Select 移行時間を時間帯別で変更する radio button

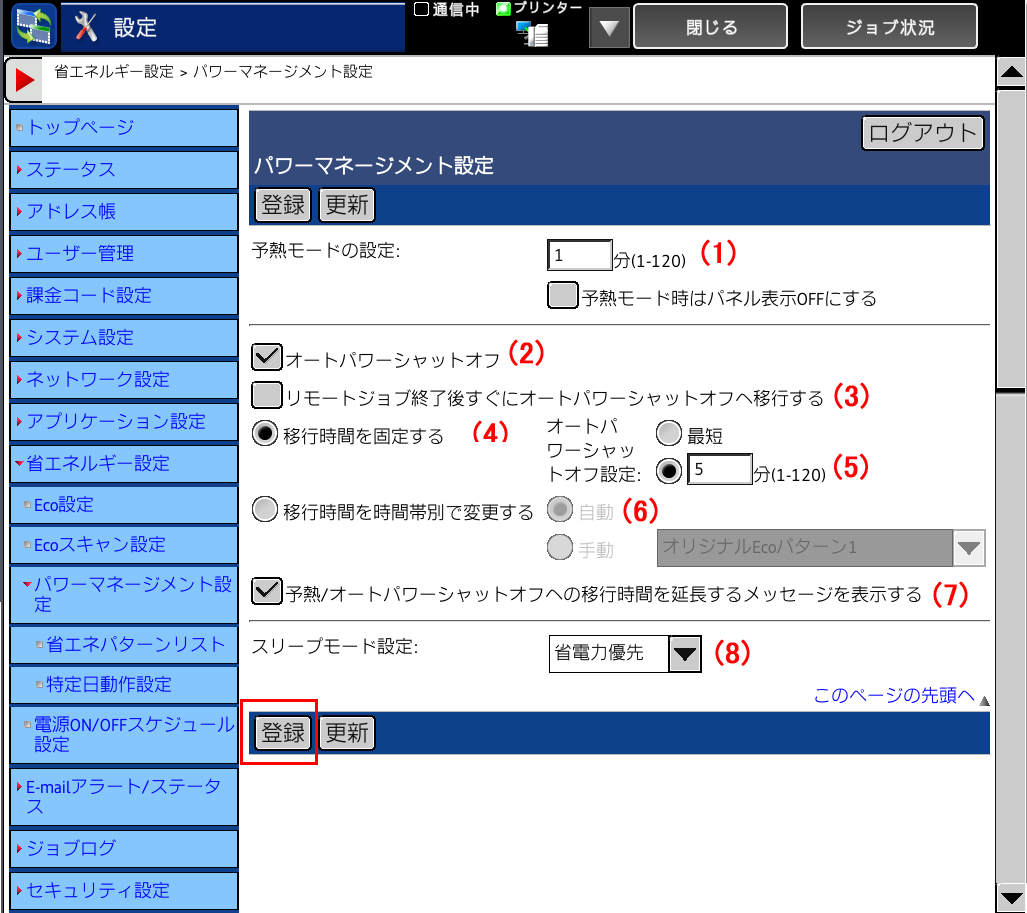point(266,511)
